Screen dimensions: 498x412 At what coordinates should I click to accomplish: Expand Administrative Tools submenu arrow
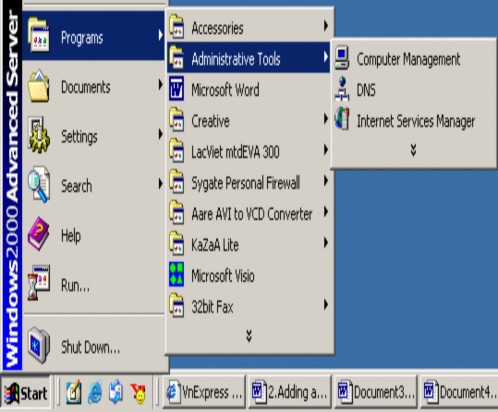[x=325, y=57]
